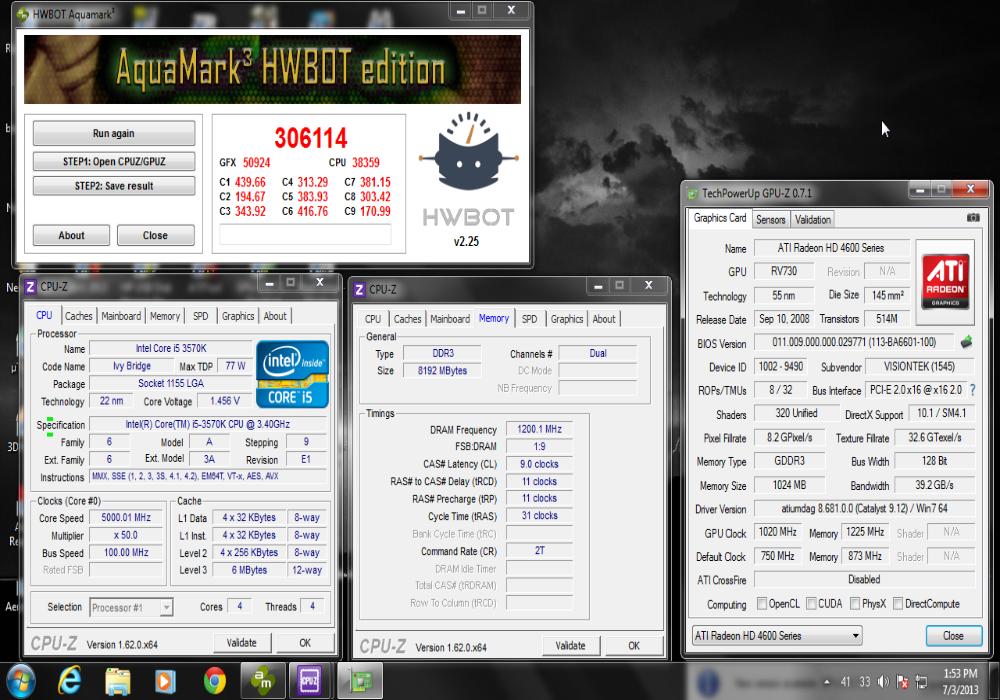Viewport: 1000px width, 700px height.
Task: Click the GPU-Z BIOS save chip icon
Action: [967, 342]
